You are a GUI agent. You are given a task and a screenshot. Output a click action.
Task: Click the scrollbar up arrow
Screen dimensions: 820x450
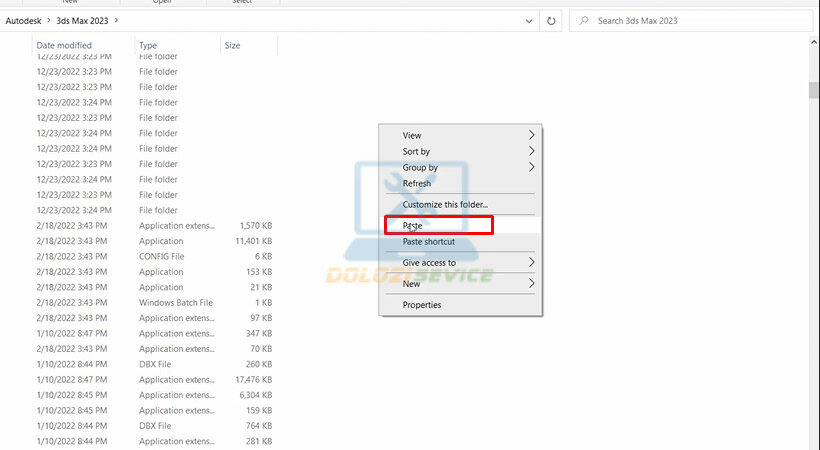[814, 42]
